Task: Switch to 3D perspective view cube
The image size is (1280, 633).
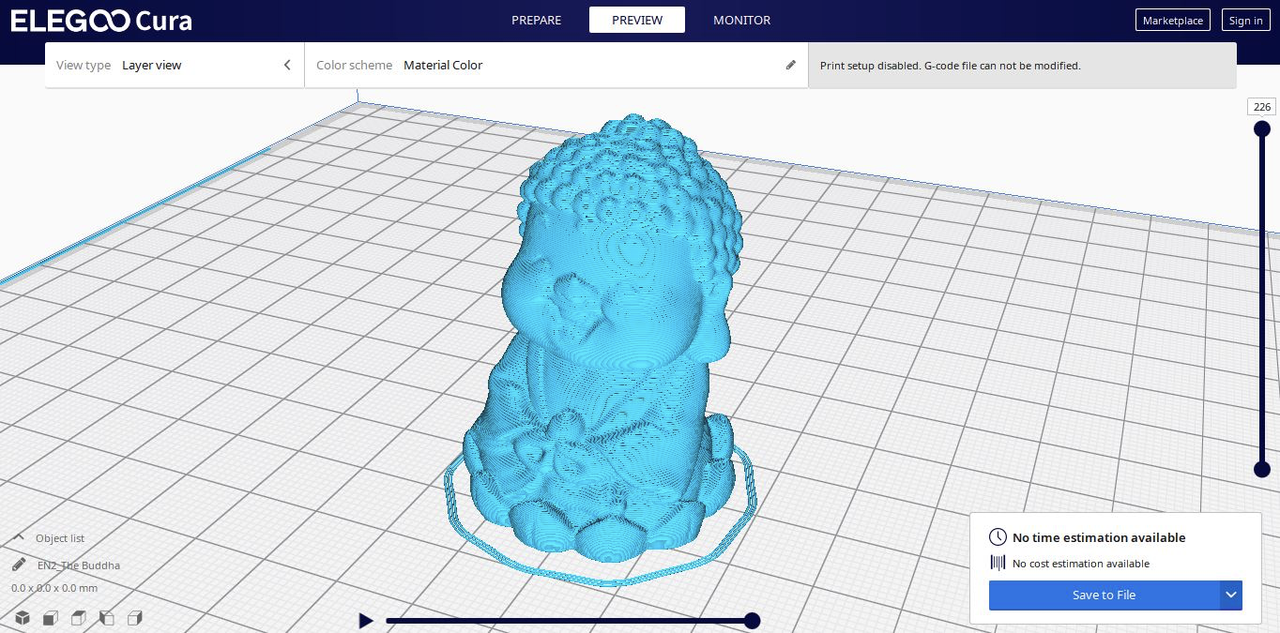Action: 21,618
